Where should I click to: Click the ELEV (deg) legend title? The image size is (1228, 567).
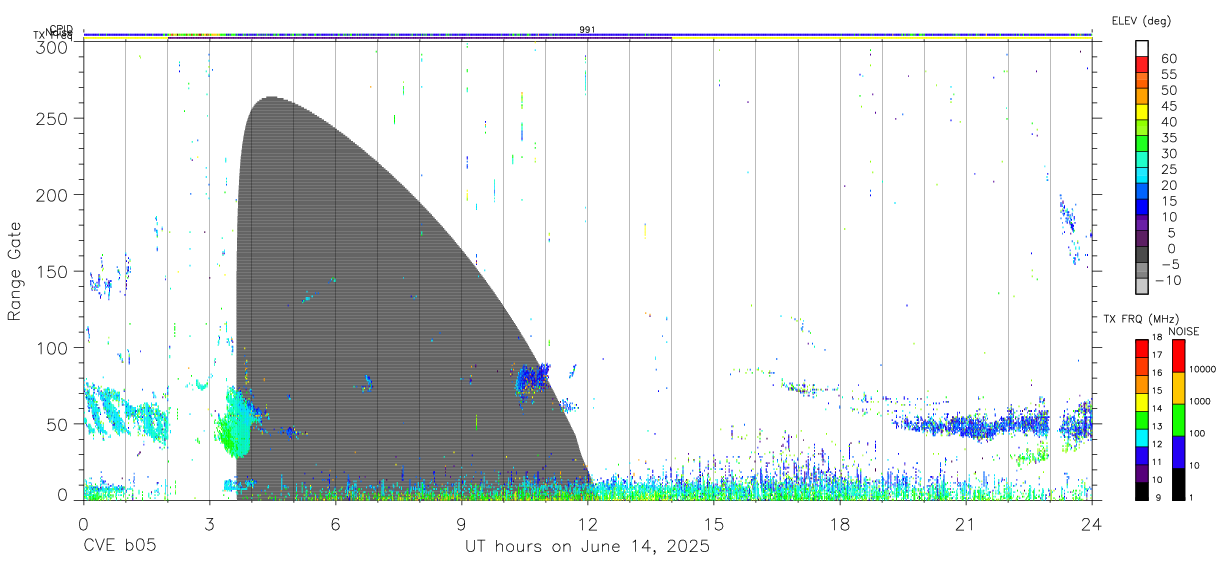point(1142,21)
